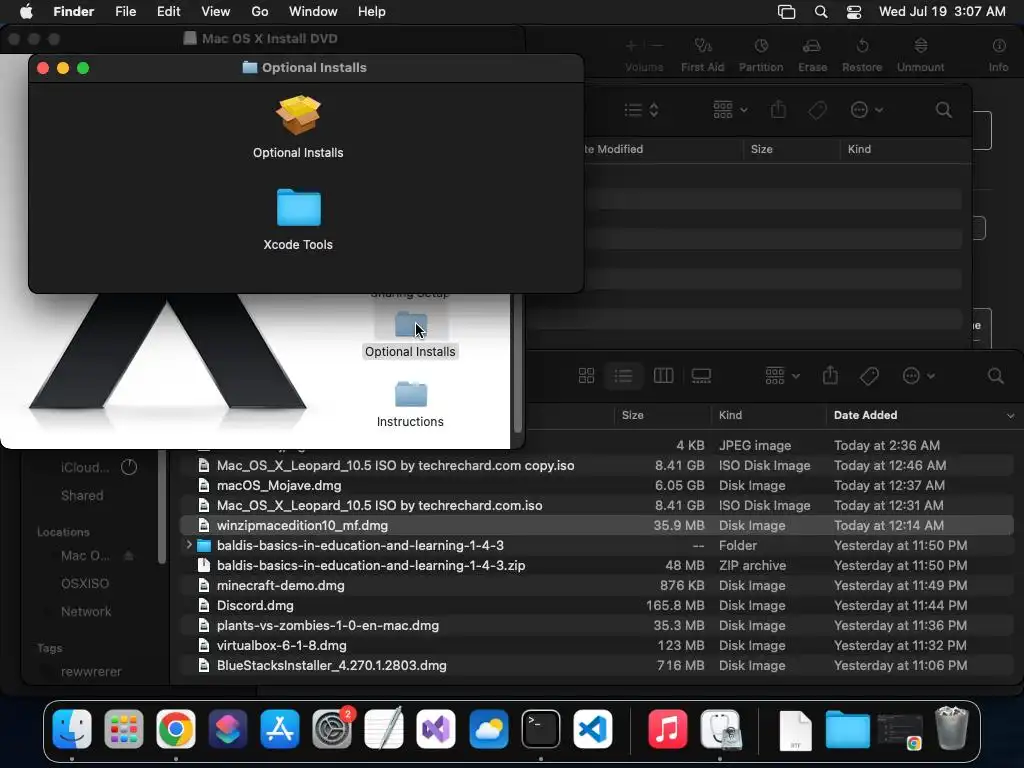Image resolution: width=1024 pixels, height=768 pixels.
Task: Open Music app from the Dock
Action: 667,729
